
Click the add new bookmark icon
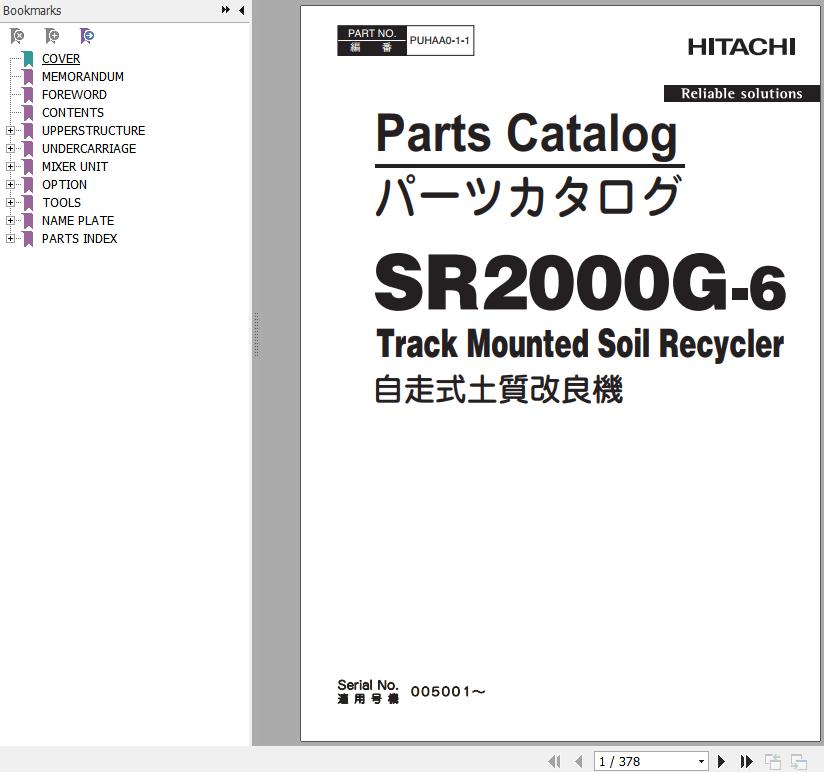pyautogui.click(x=52, y=36)
